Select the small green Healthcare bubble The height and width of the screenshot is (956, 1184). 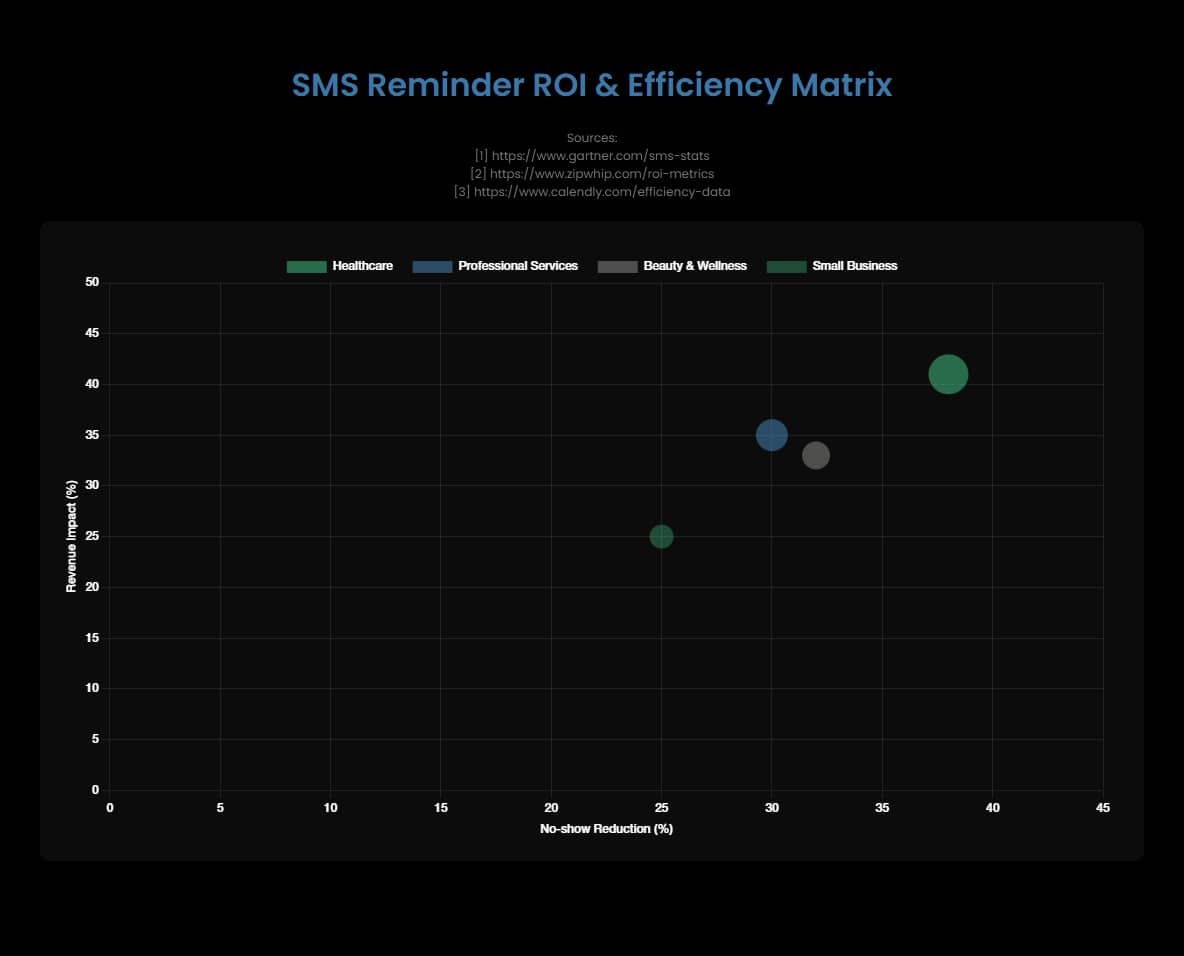click(x=661, y=537)
